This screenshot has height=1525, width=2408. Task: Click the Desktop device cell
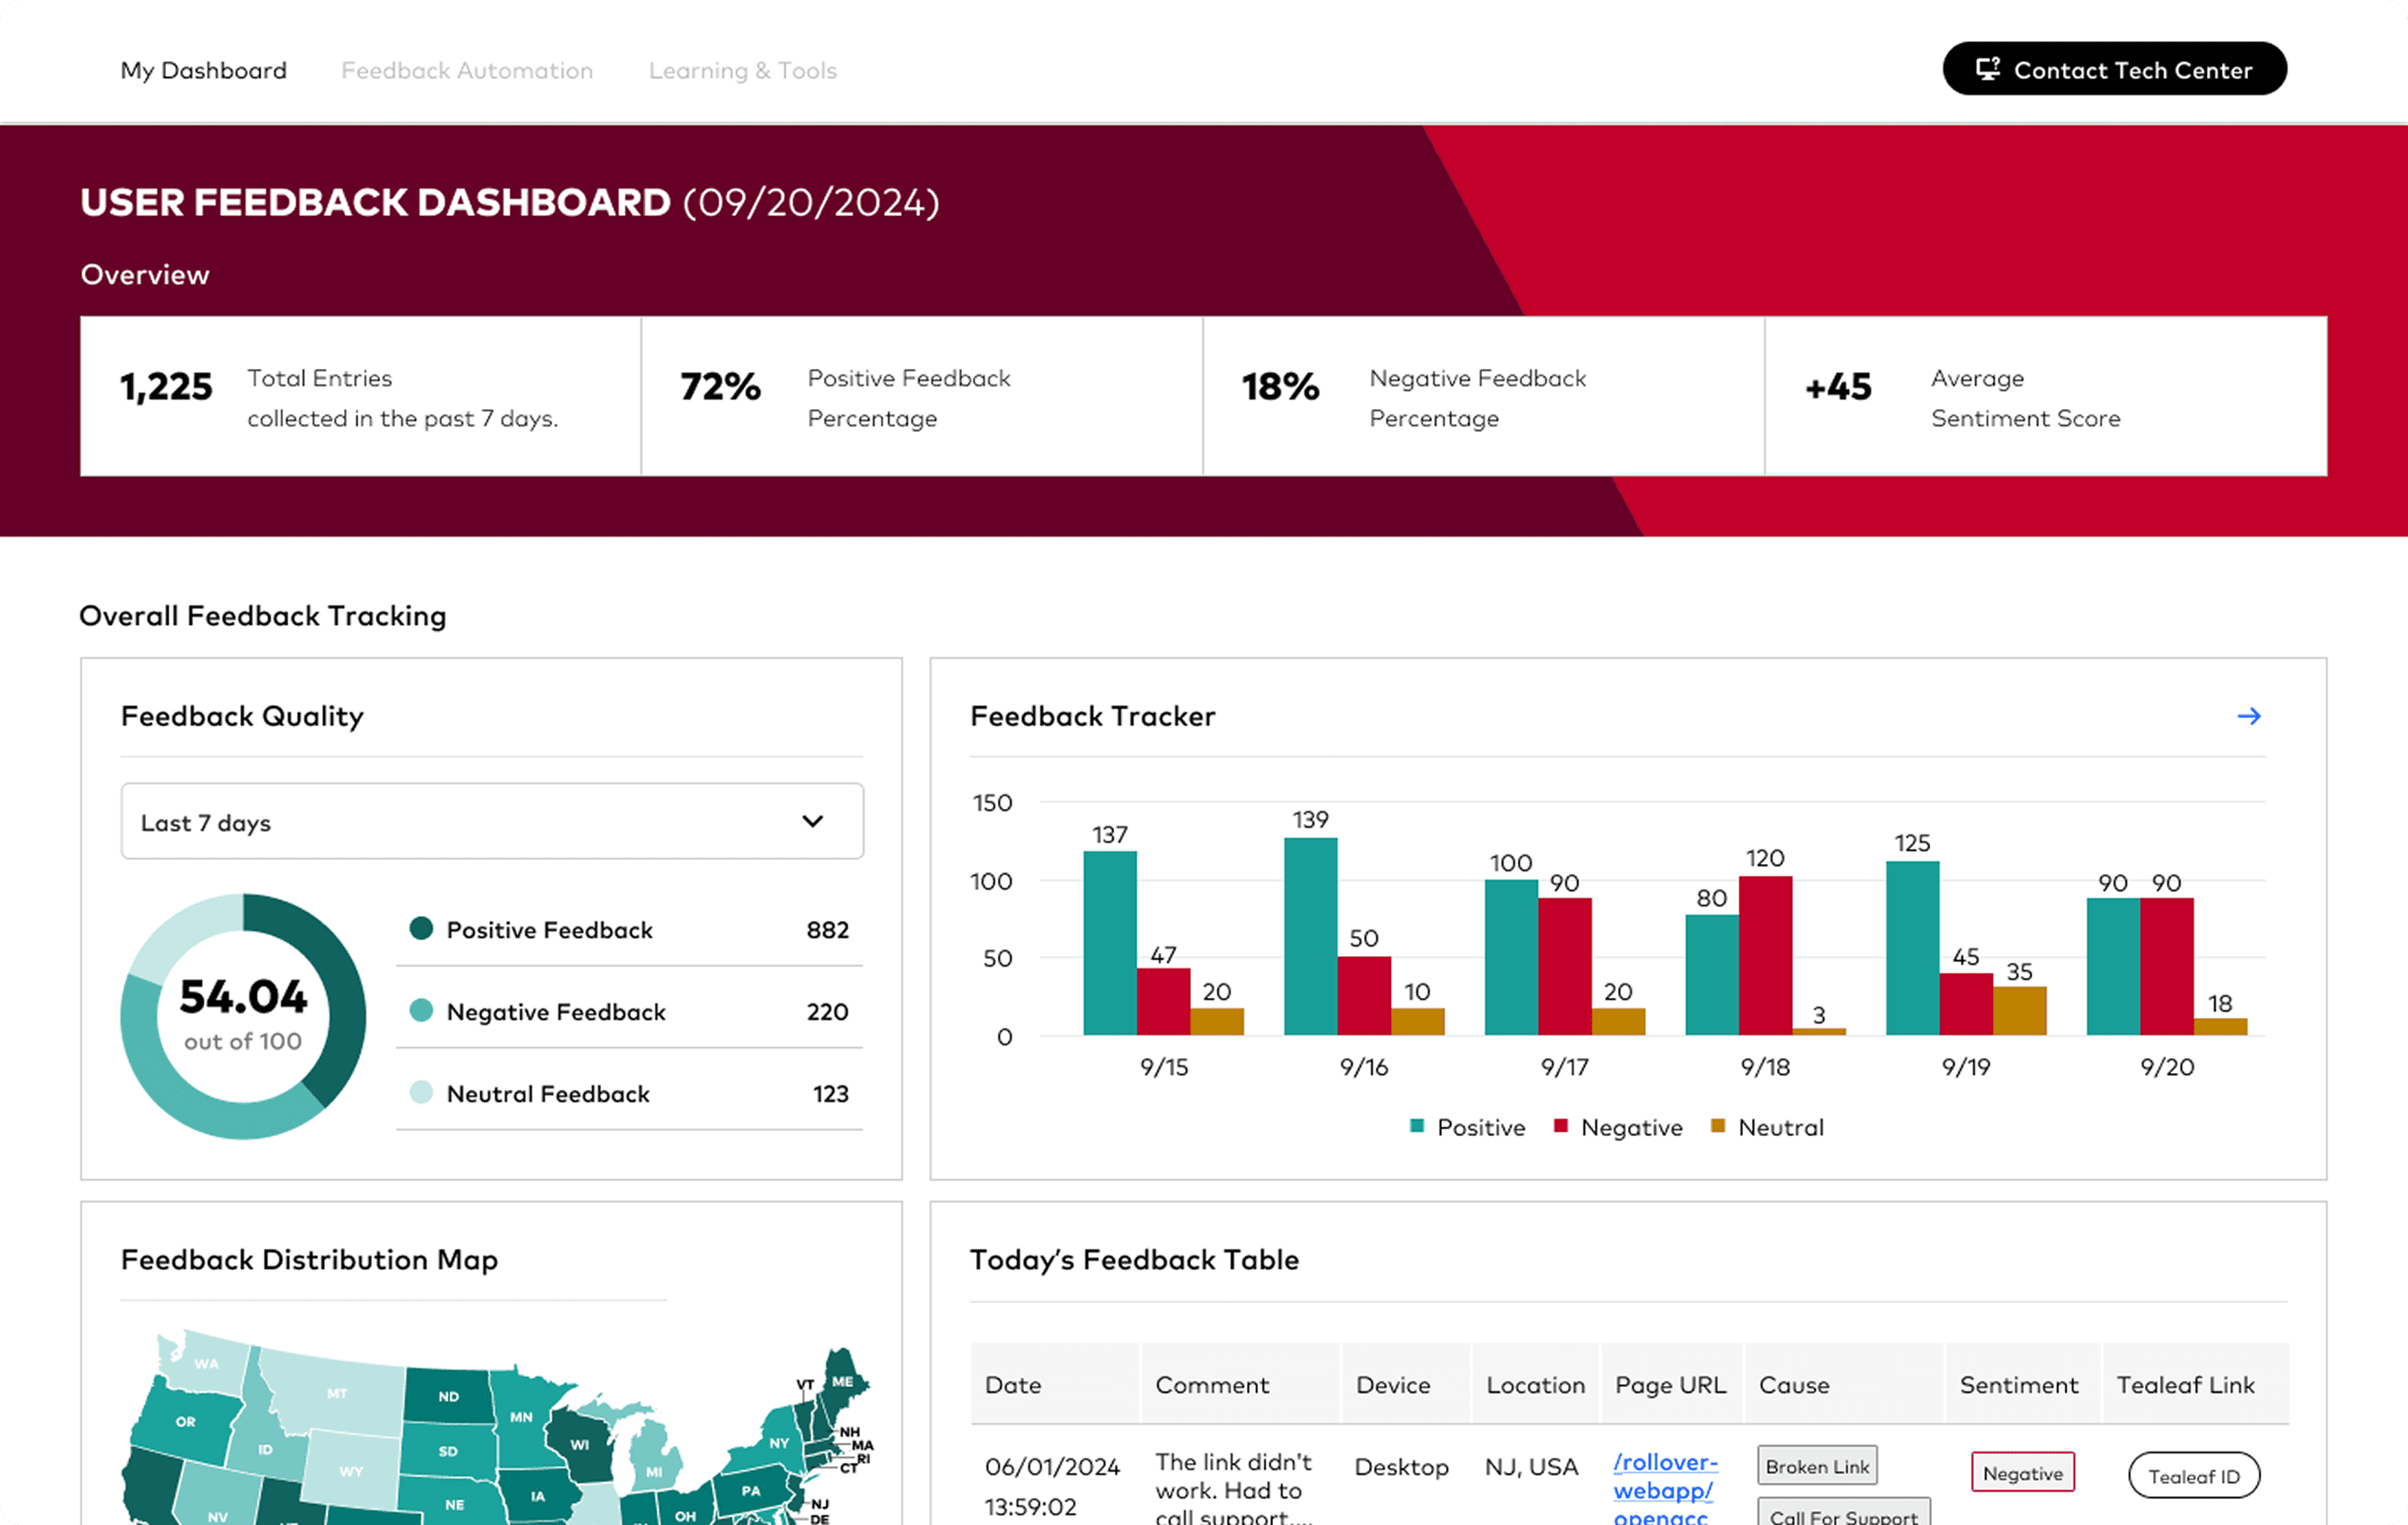click(x=1401, y=1466)
